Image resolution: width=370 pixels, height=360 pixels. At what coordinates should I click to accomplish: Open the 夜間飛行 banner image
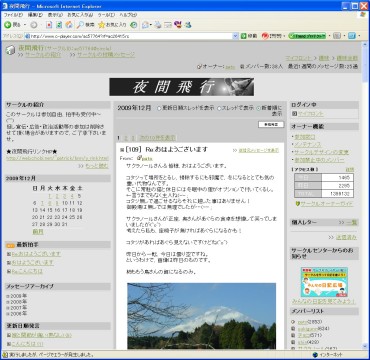(x=182, y=87)
